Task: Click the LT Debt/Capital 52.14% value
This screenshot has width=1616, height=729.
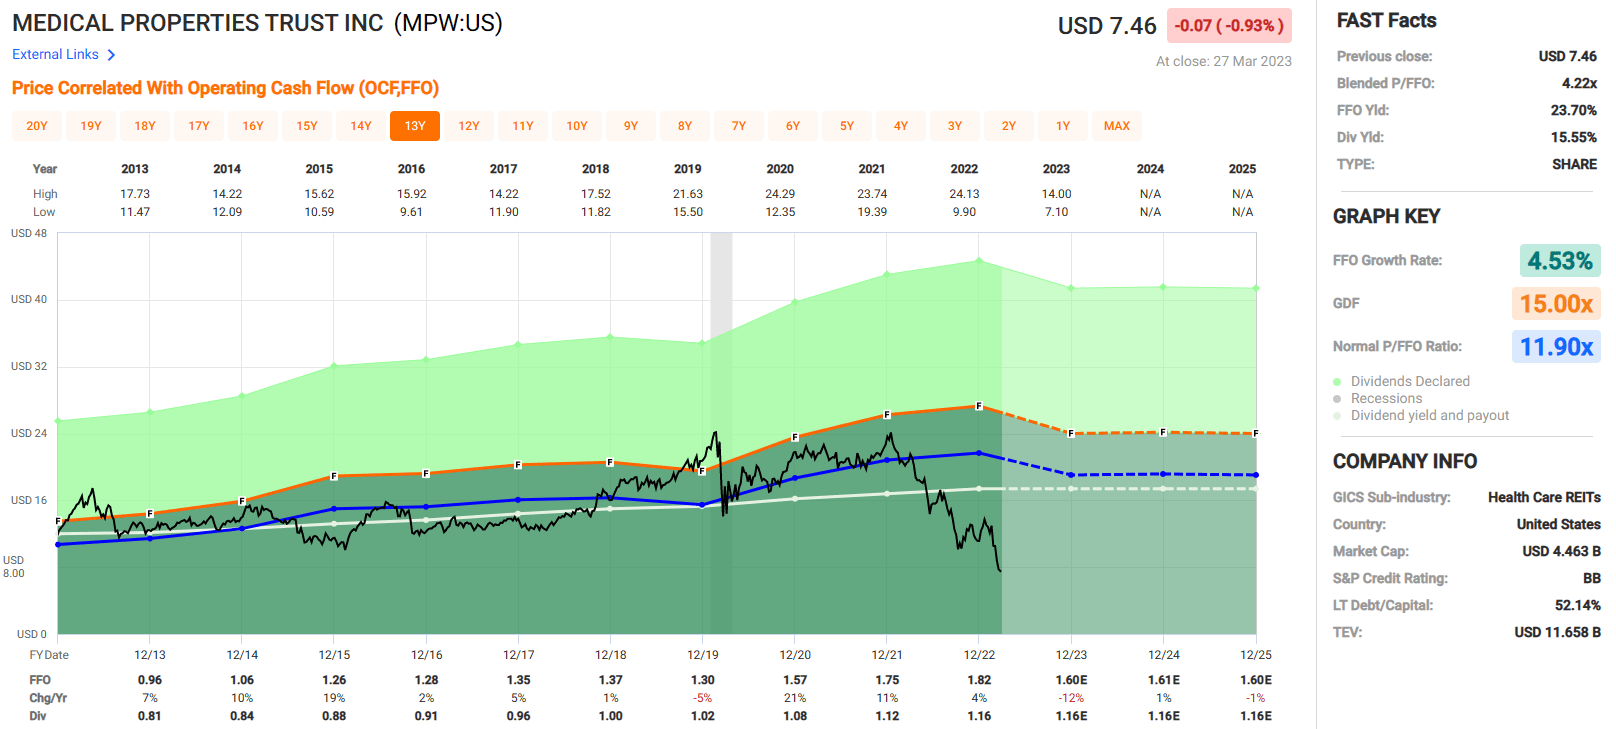Action: [1577, 605]
